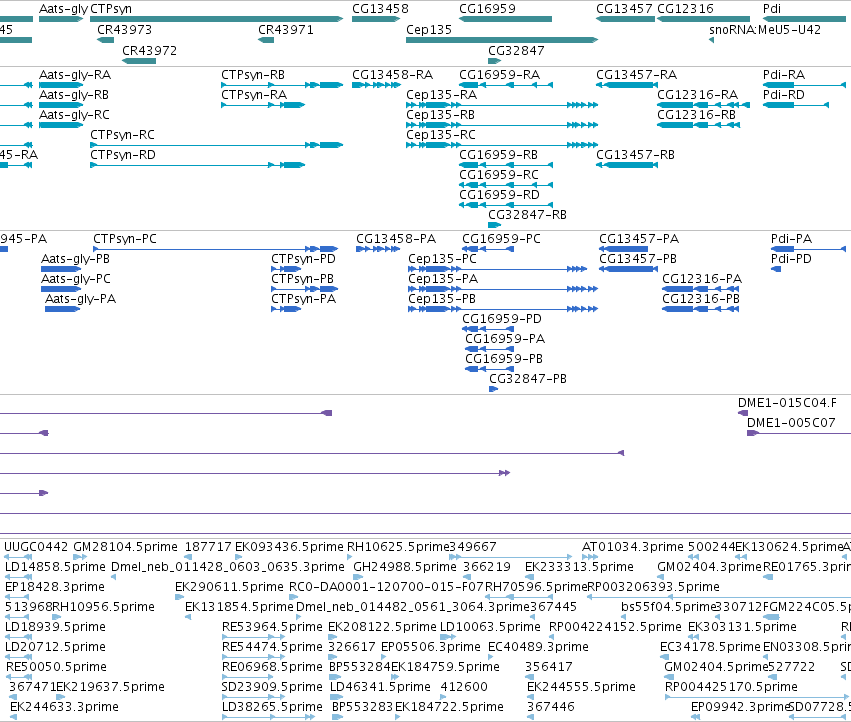Select EST EK093436.5prime
The height and width of the screenshot is (722, 851).
(289, 547)
